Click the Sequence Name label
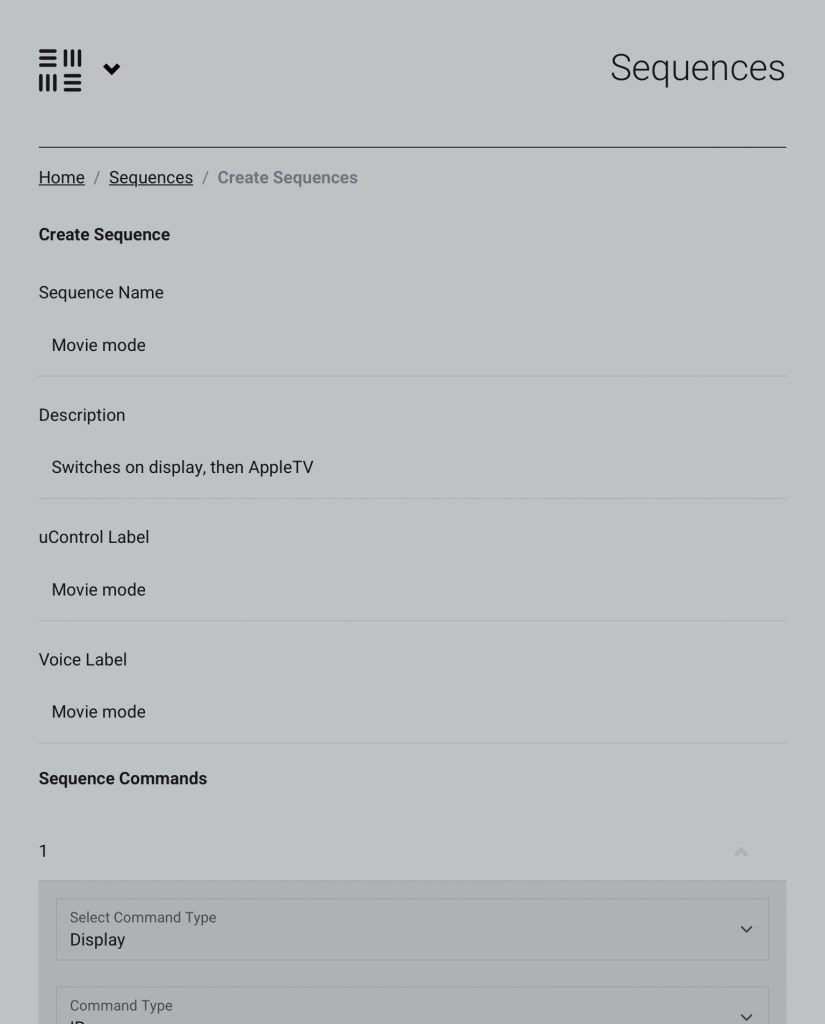 [x=101, y=293]
